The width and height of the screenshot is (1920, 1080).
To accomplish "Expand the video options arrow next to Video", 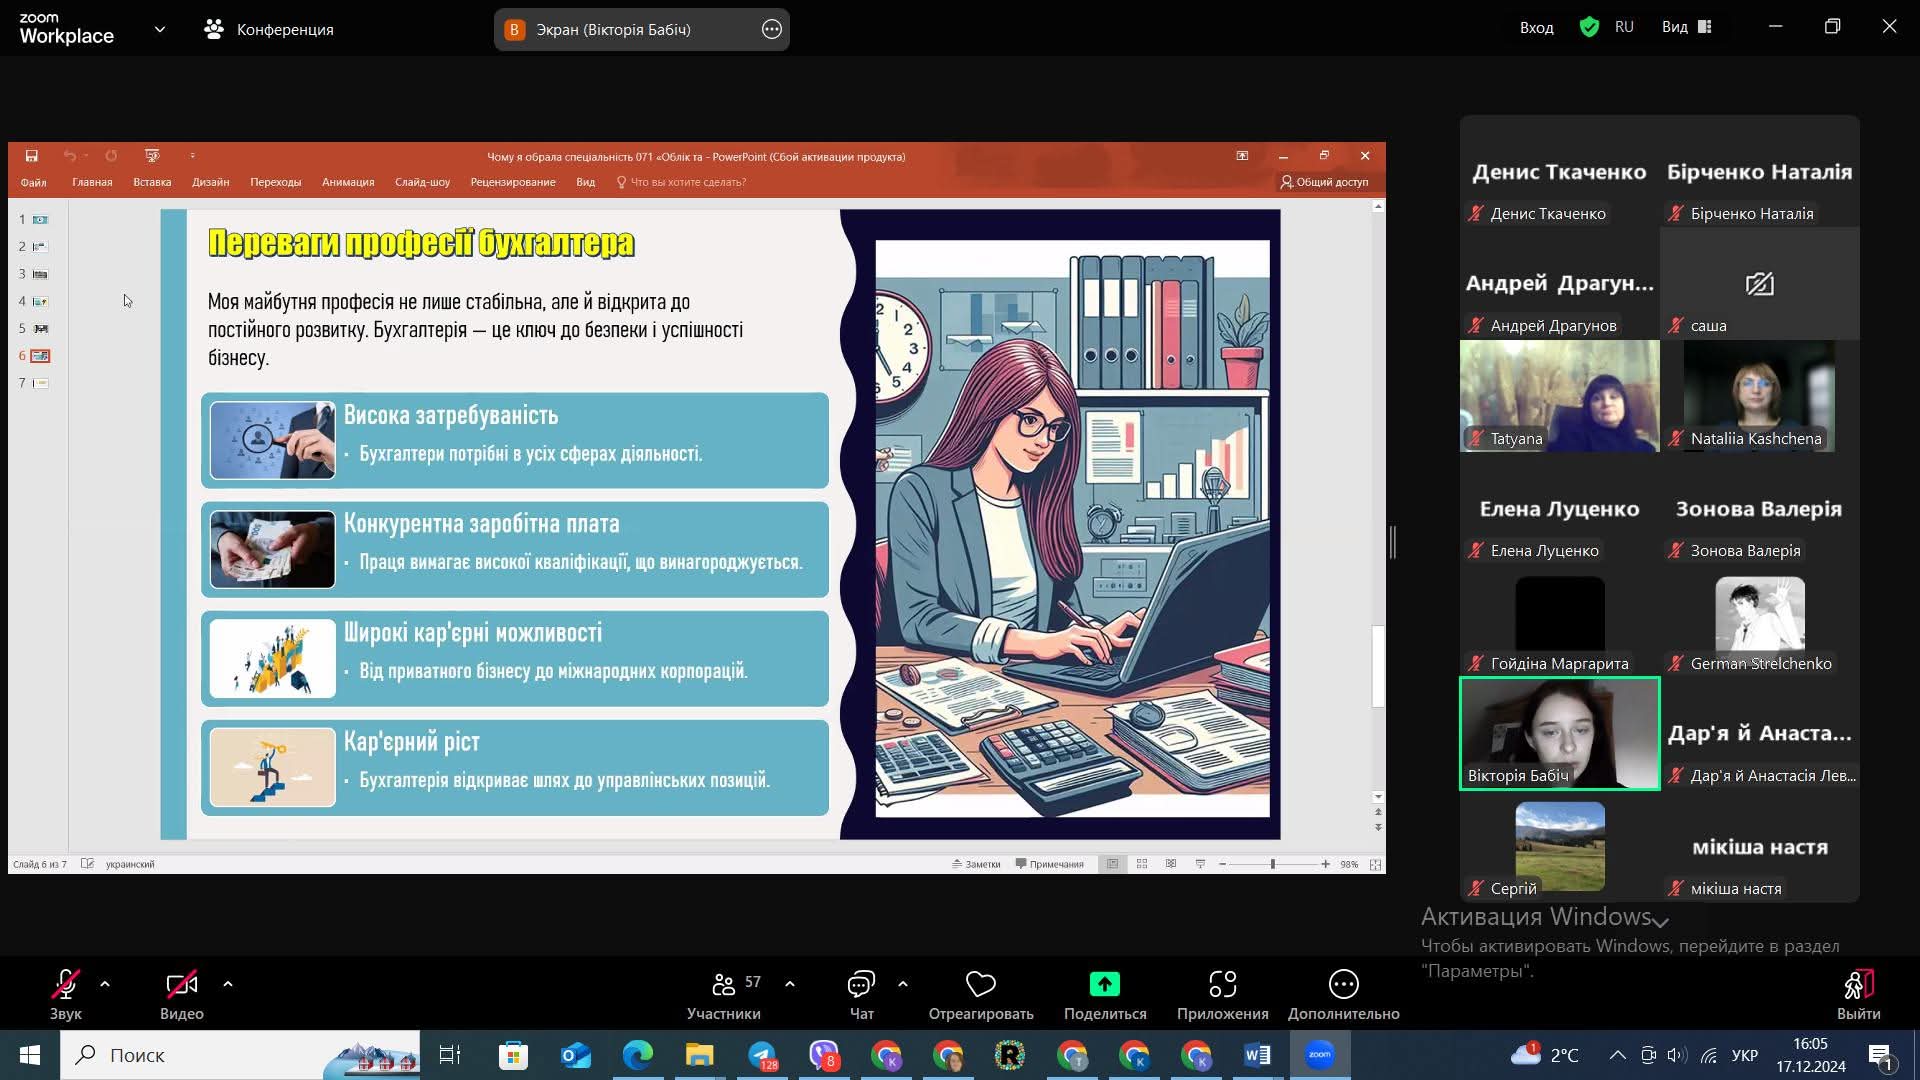I will pos(228,984).
